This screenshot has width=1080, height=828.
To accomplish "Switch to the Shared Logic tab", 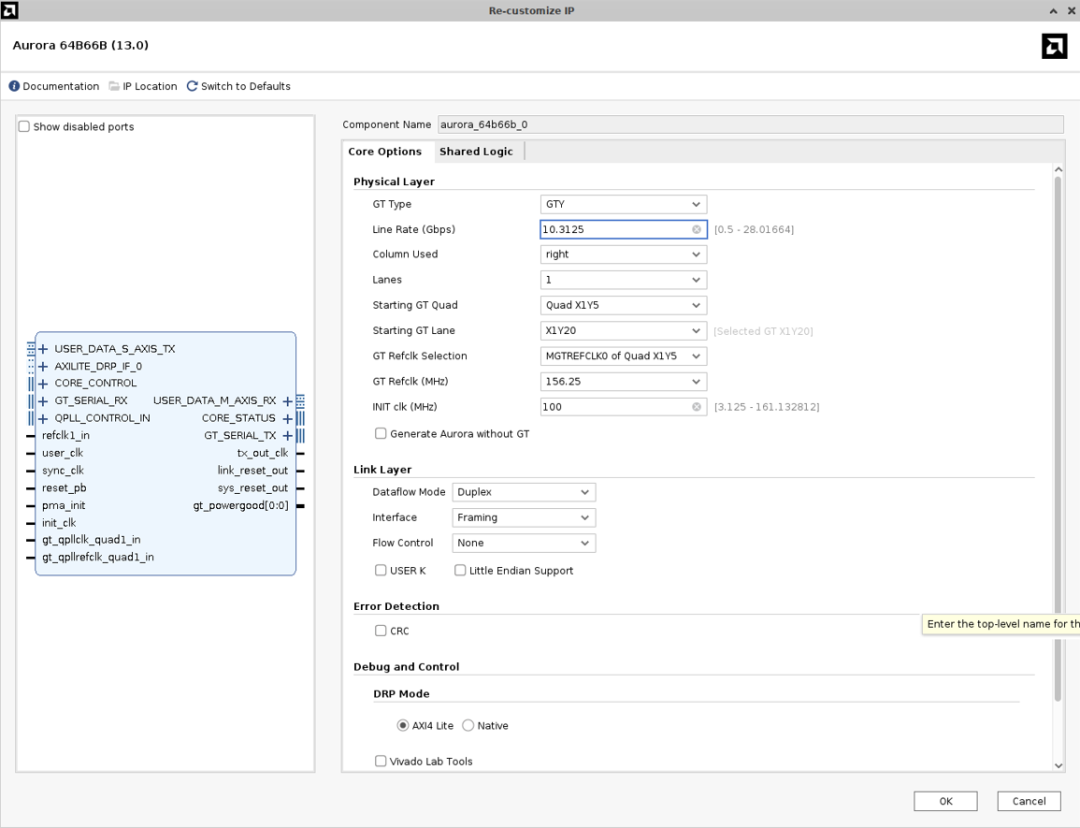I will click(x=475, y=152).
